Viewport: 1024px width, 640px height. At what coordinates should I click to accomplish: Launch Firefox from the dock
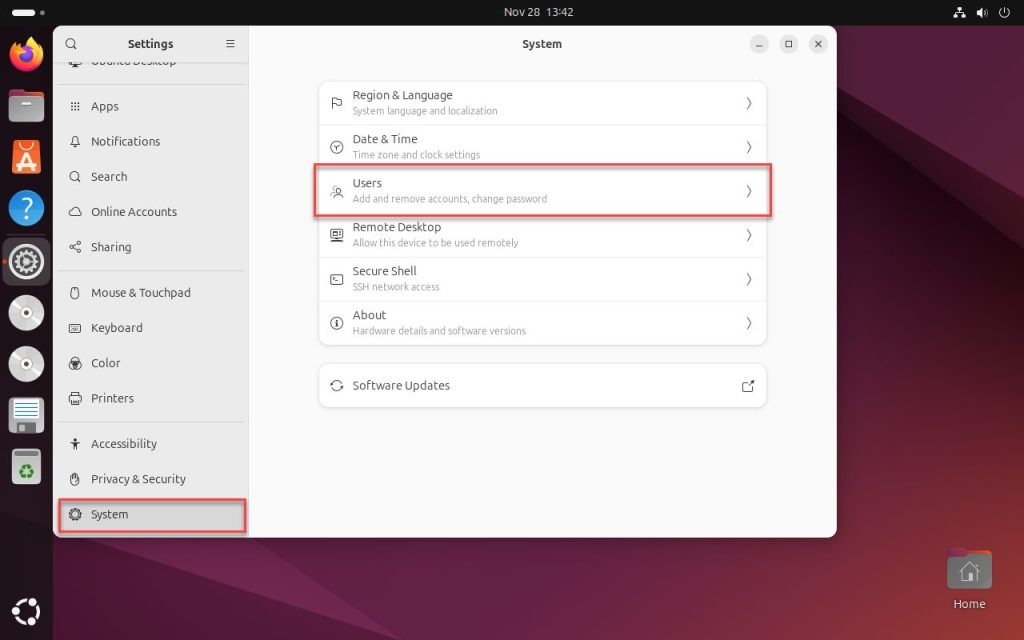[26, 54]
